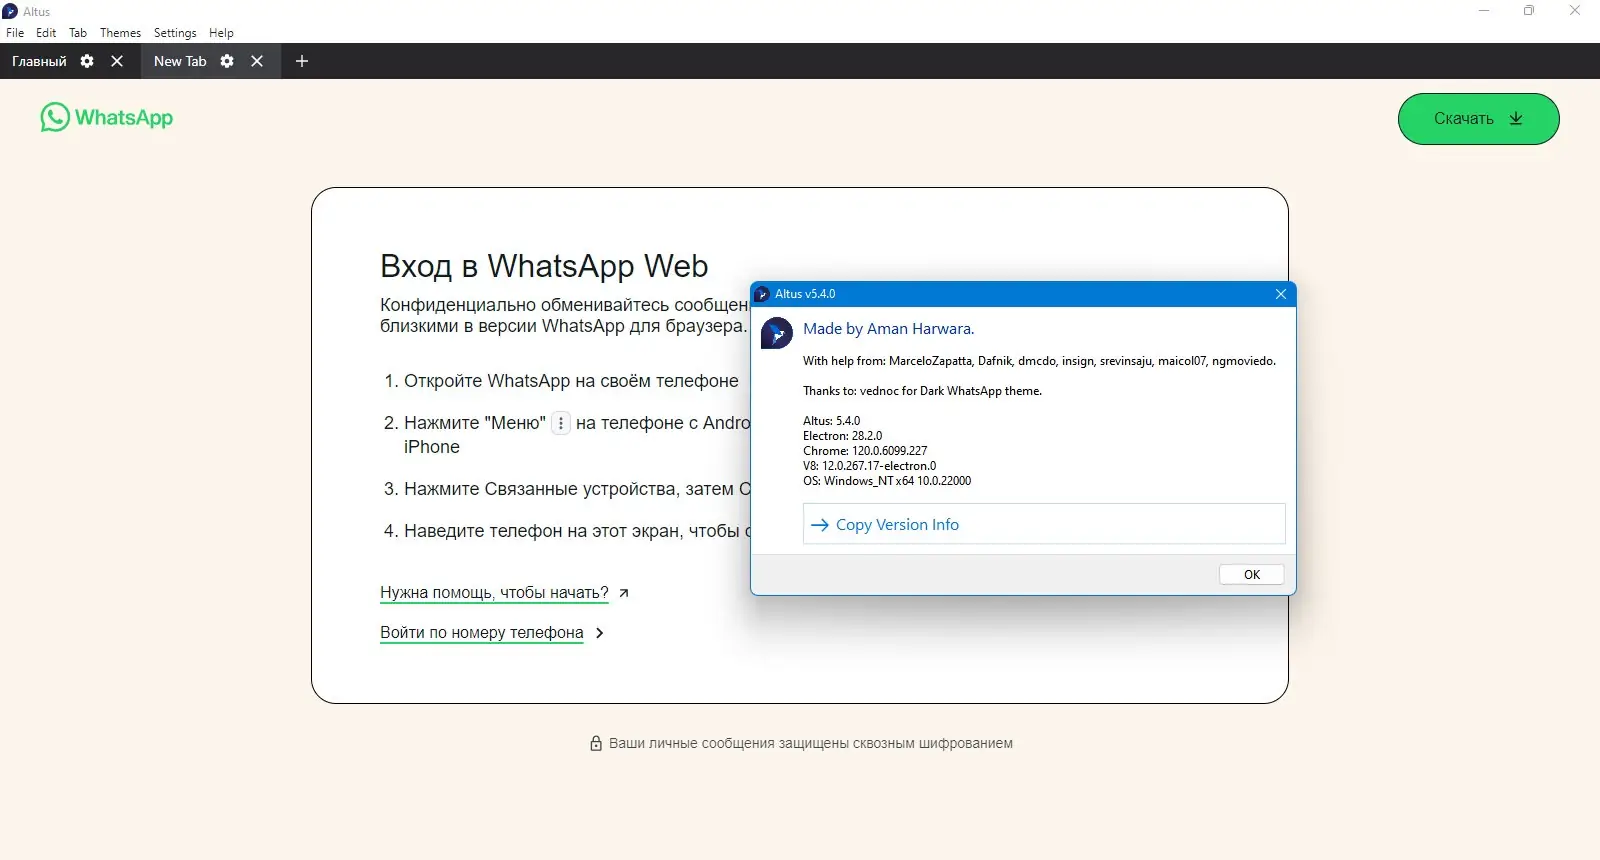Click Copy Version Info
This screenshot has height=860, width=1600.
[x=1044, y=524]
